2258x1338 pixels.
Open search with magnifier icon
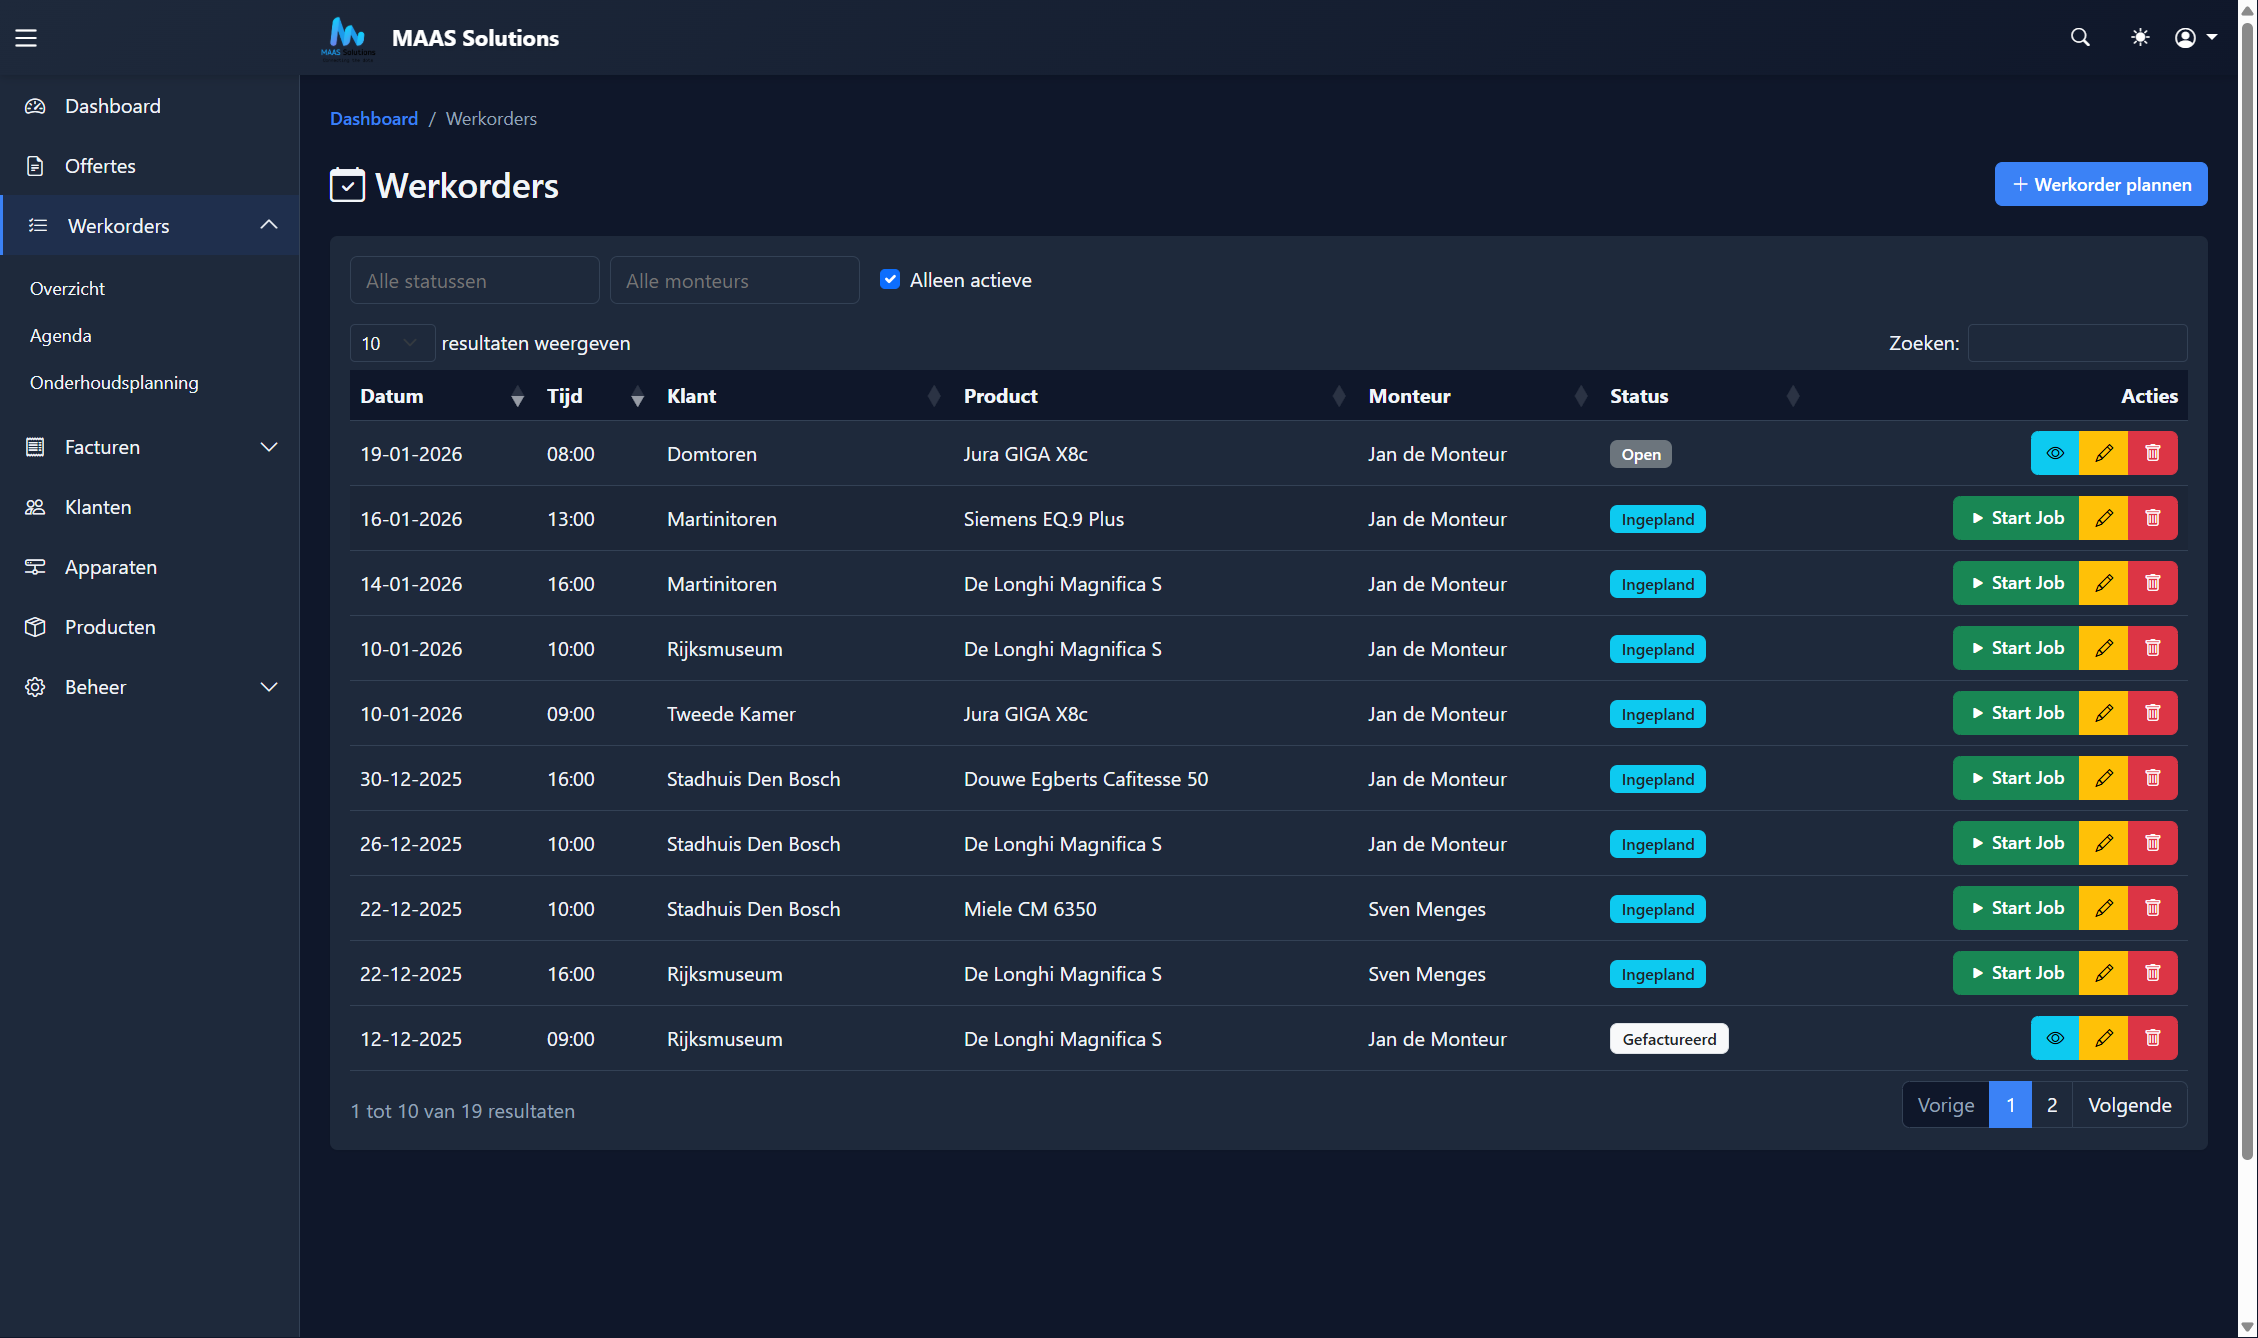(x=2080, y=38)
